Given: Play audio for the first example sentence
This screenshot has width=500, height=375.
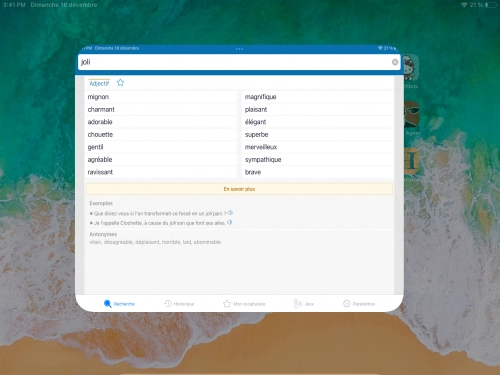Looking at the screenshot, I should coord(230,213).
